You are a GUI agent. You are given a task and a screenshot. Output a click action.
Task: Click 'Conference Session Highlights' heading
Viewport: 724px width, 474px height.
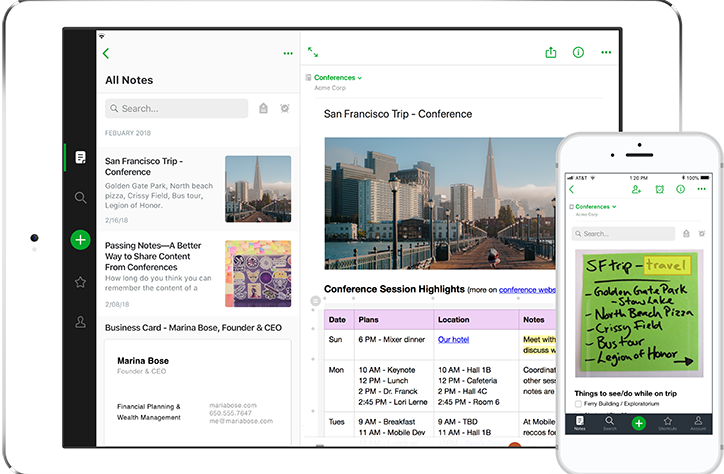tap(394, 289)
